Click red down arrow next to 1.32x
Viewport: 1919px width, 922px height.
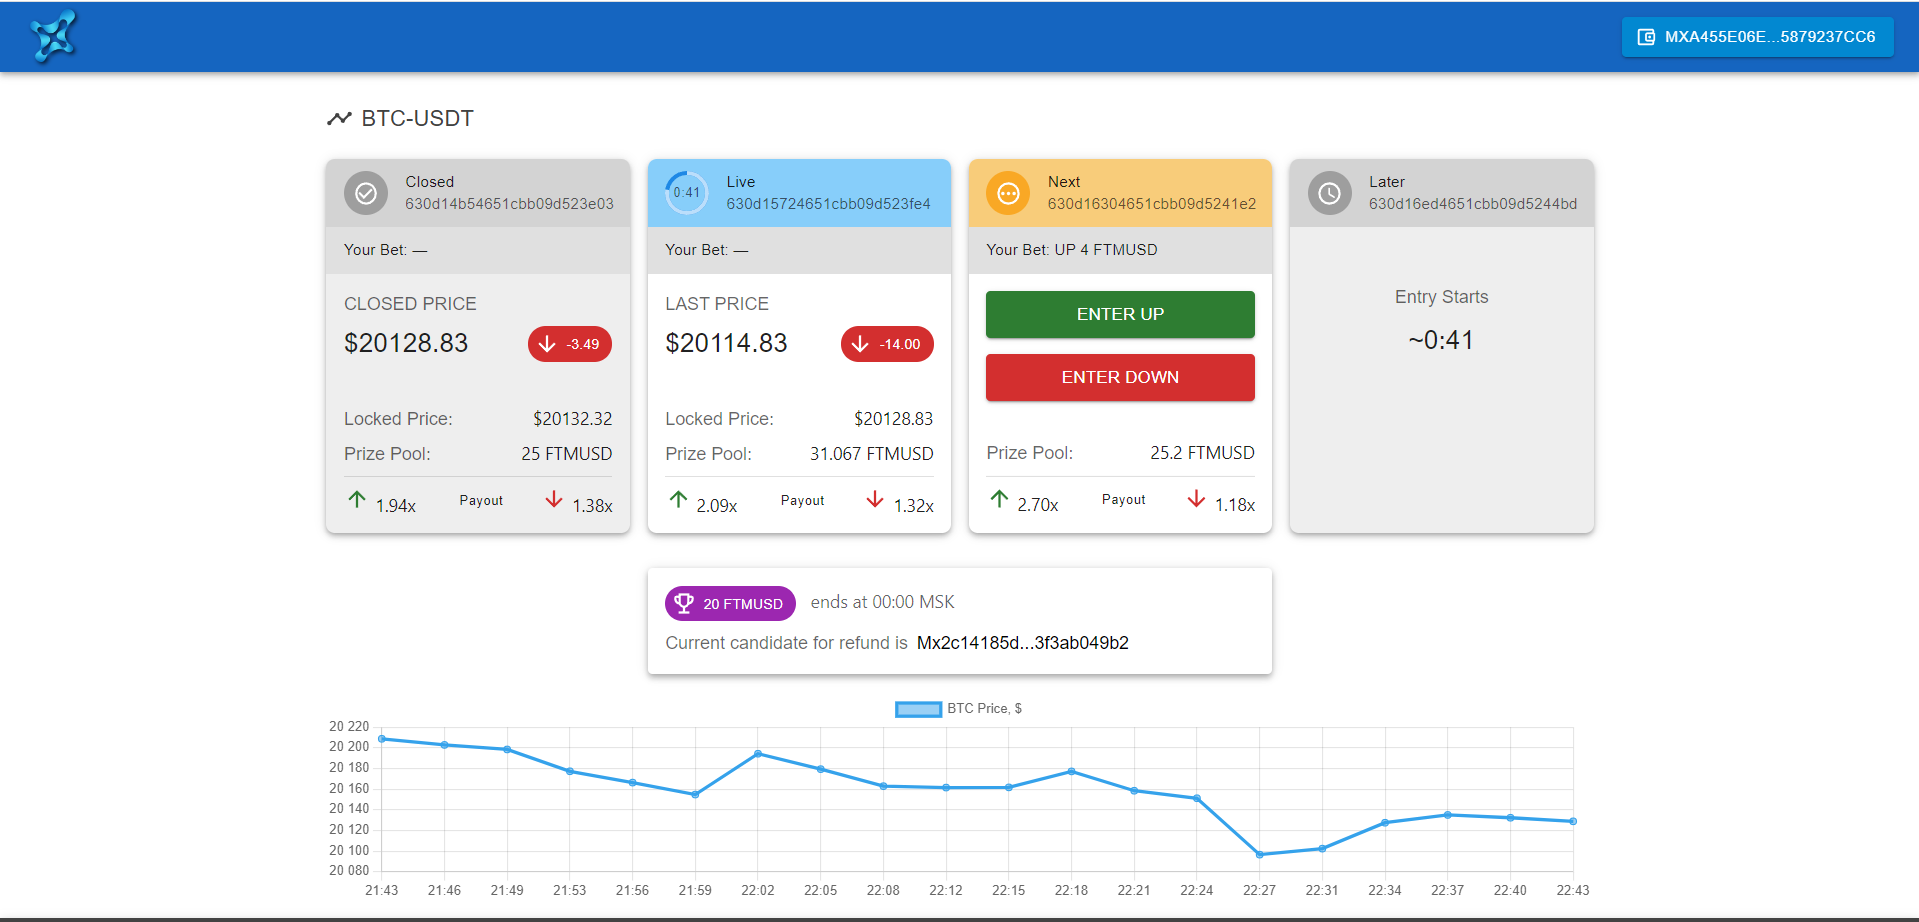[x=875, y=499]
